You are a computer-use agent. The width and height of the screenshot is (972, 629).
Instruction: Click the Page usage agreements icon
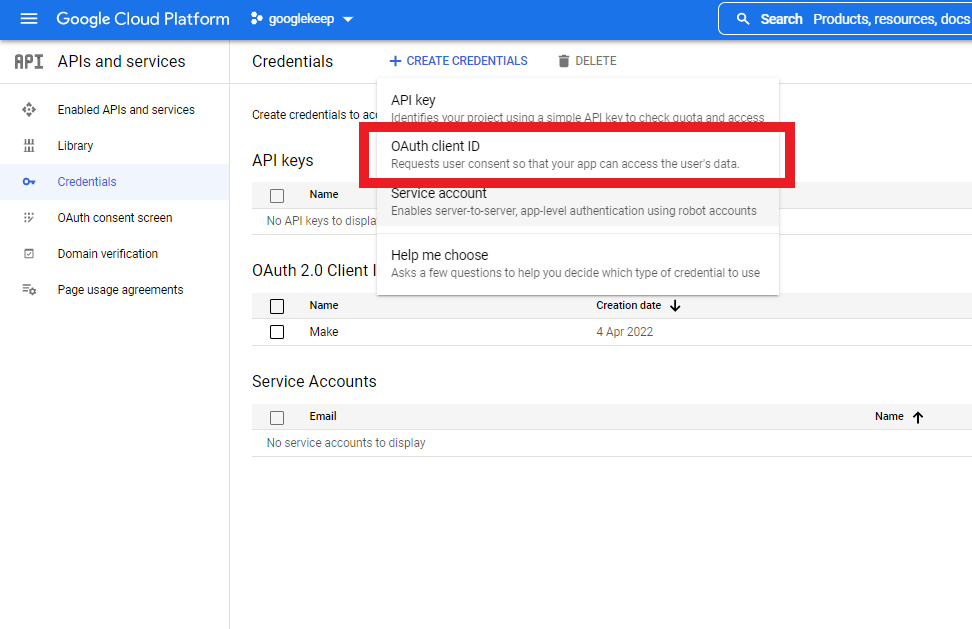coord(29,289)
